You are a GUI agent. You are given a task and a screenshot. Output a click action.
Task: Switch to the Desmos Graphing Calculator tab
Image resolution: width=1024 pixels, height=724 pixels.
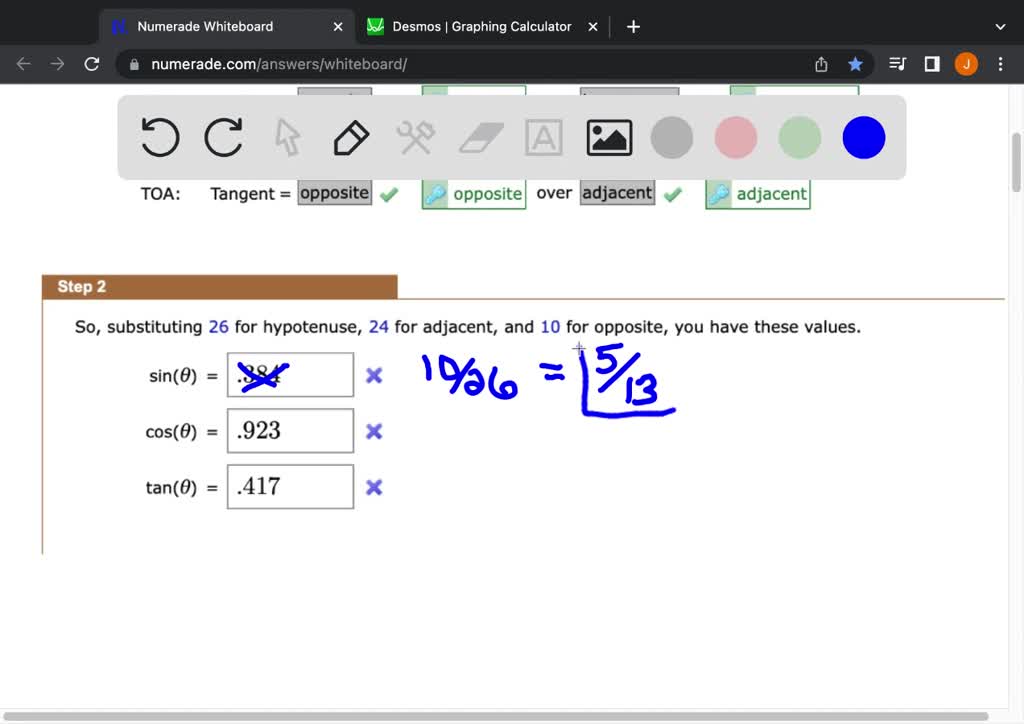[x=480, y=26]
